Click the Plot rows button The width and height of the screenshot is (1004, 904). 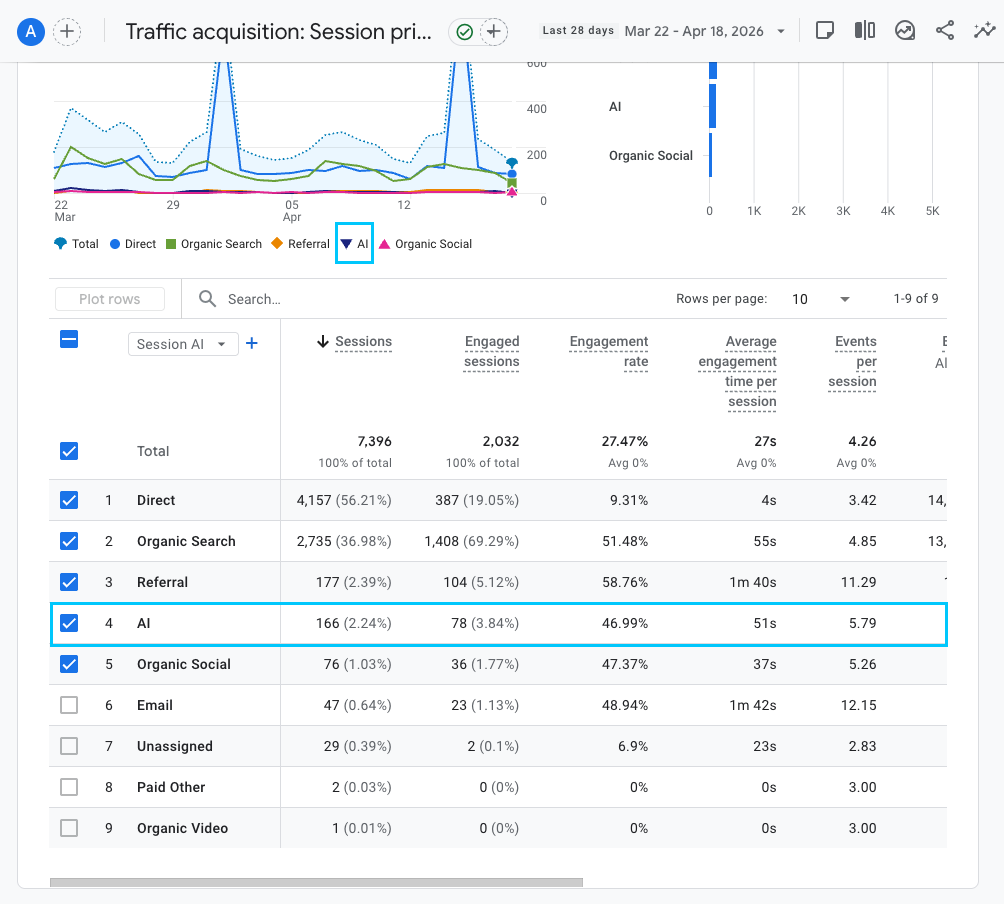pyautogui.click(x=110, y=299)
